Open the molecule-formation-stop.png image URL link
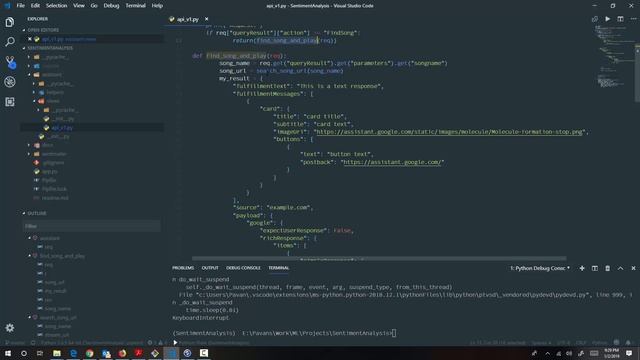This screenshot has height=360, width=640. click(x=449, y=132)
